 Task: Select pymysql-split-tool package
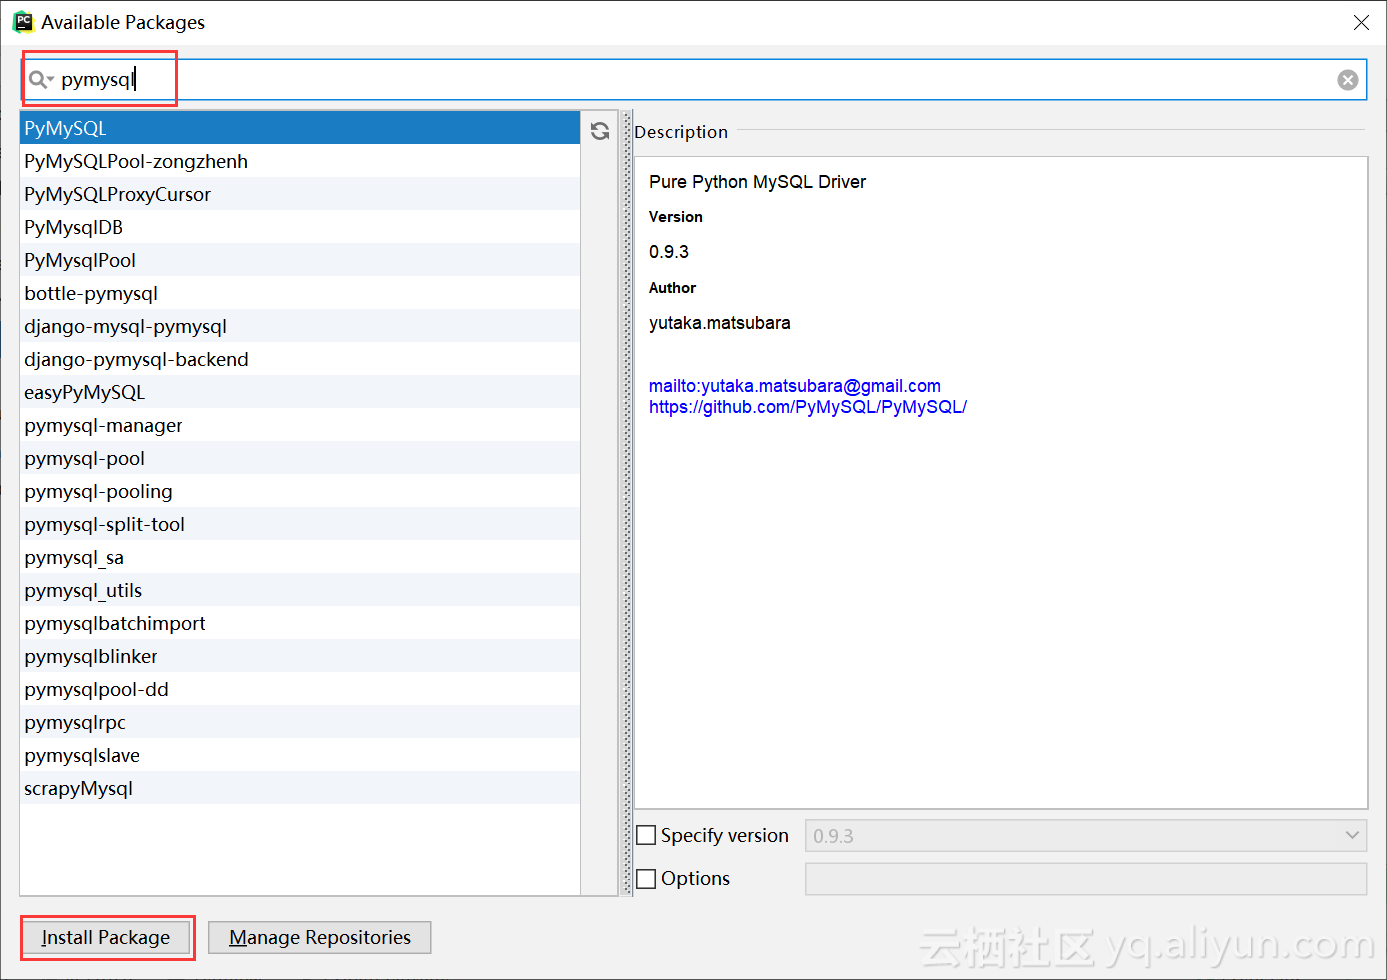[300, 524]
